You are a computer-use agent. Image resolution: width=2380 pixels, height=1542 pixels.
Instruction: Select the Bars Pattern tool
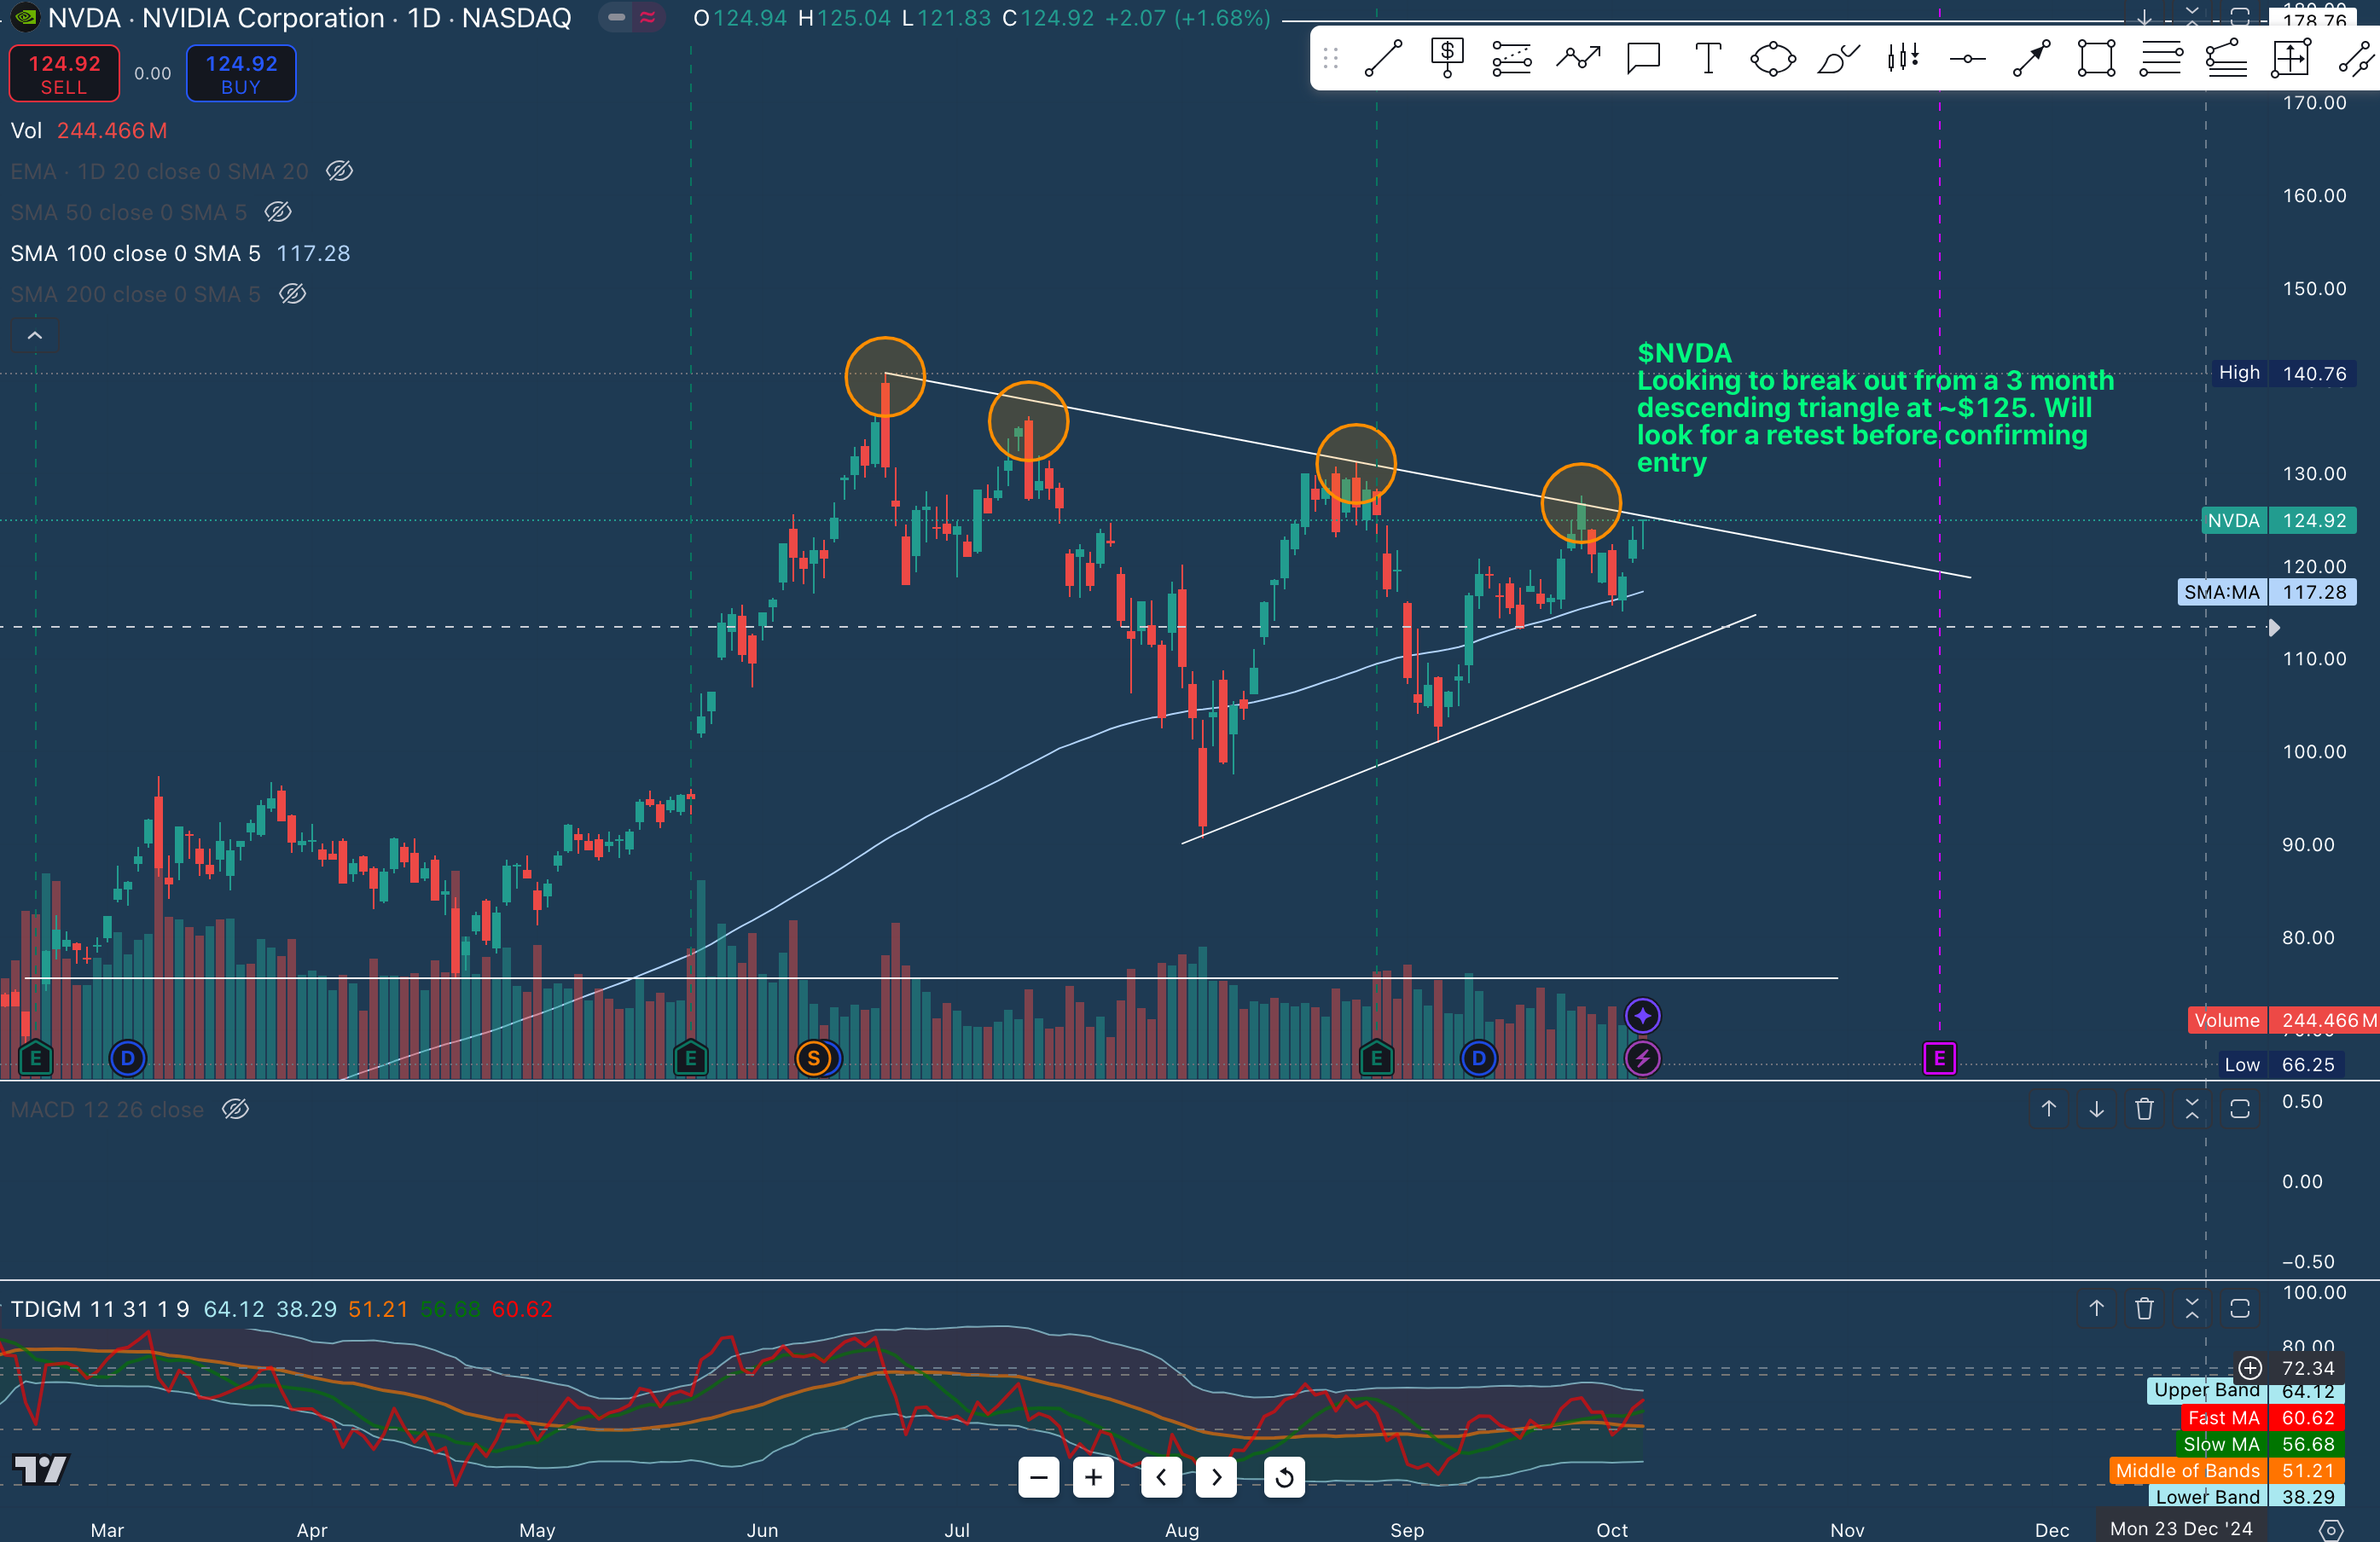pos(1903,59)
